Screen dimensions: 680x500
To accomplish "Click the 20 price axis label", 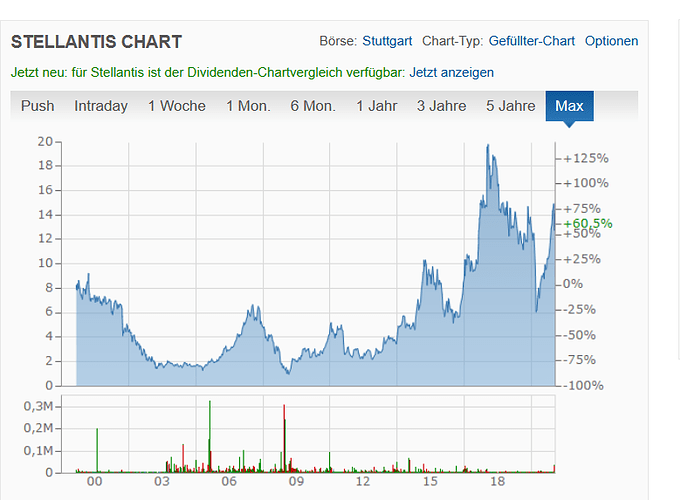I will coord(45,141).
